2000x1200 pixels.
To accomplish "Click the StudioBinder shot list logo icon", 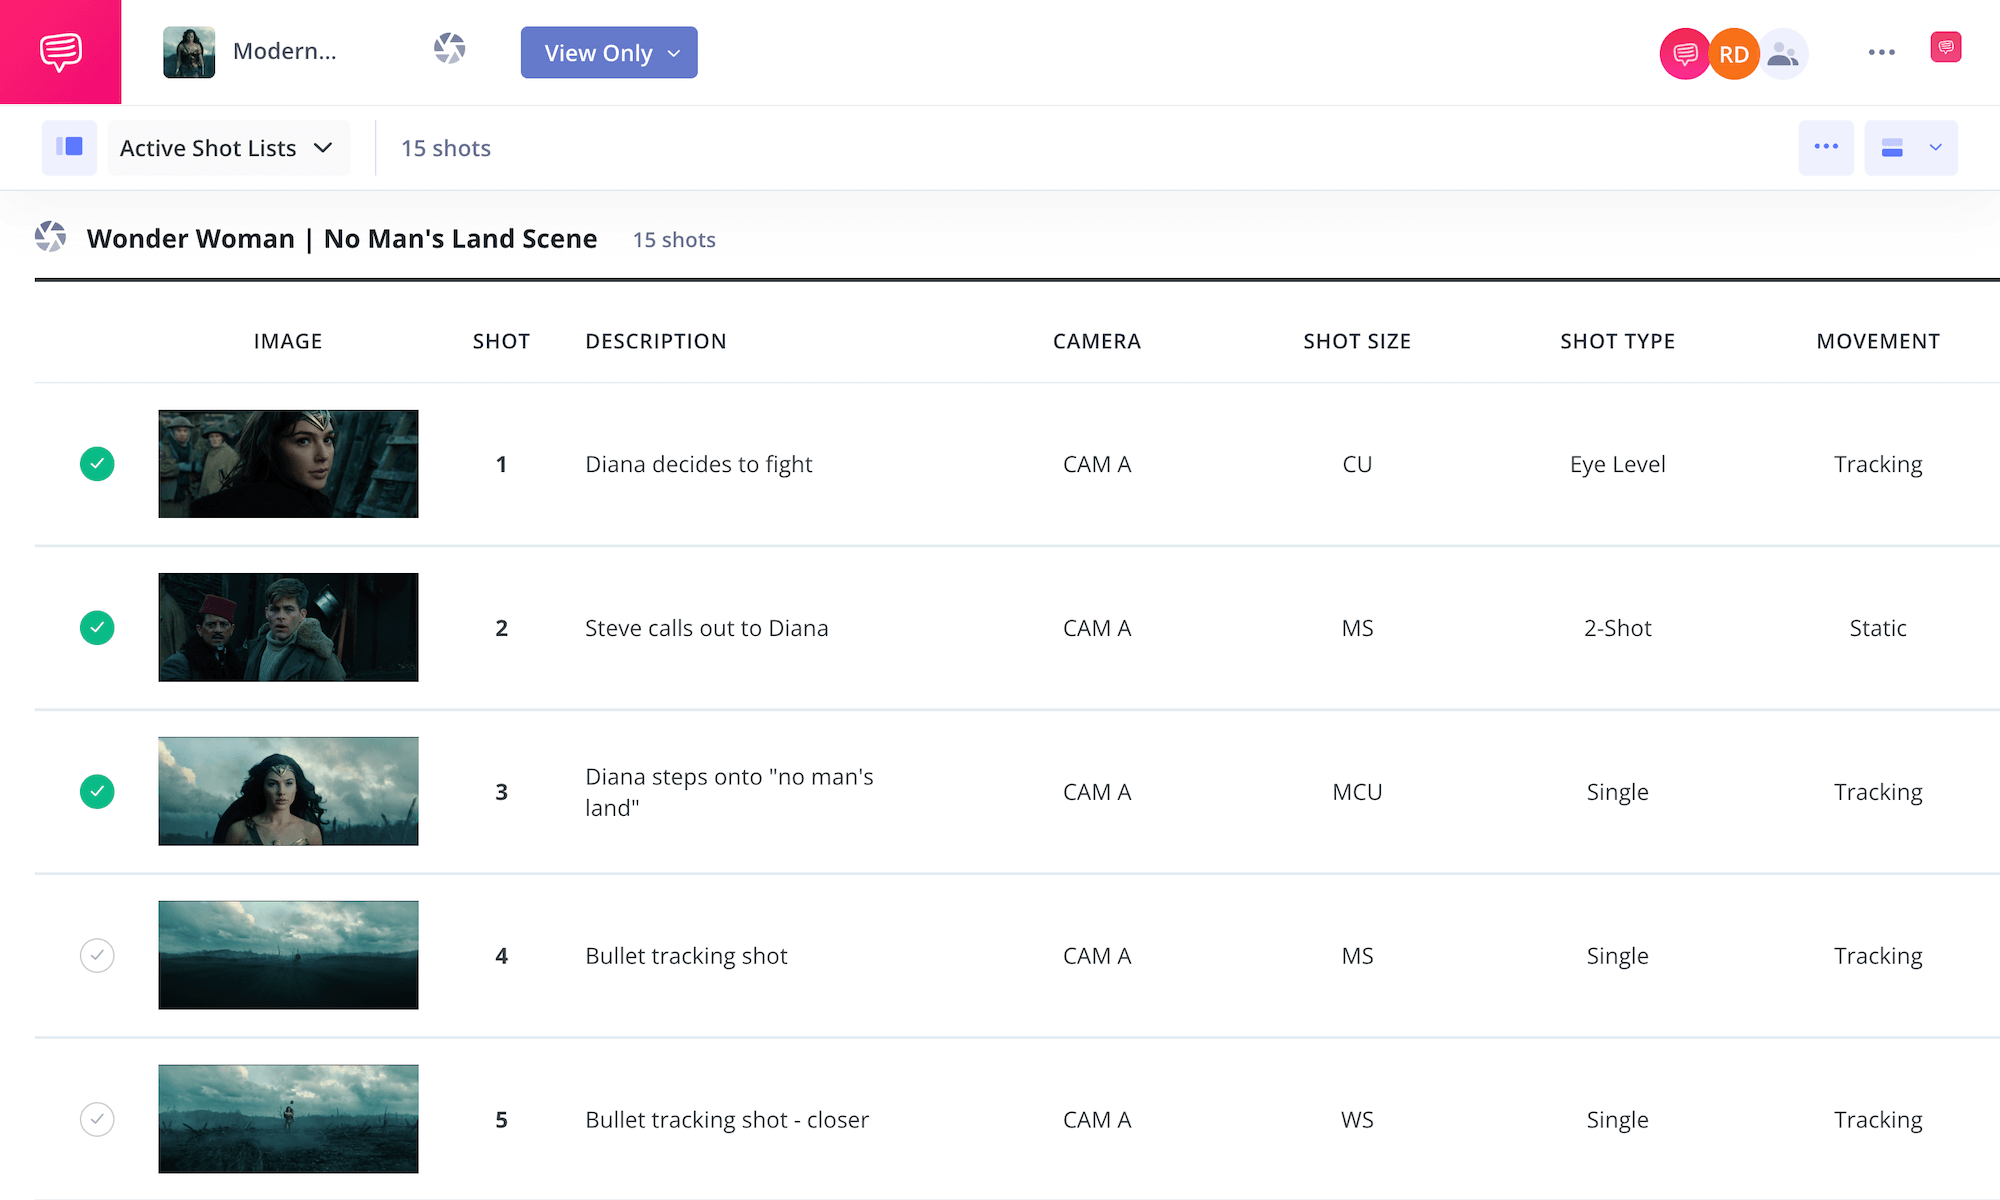I will click(449, 51).
